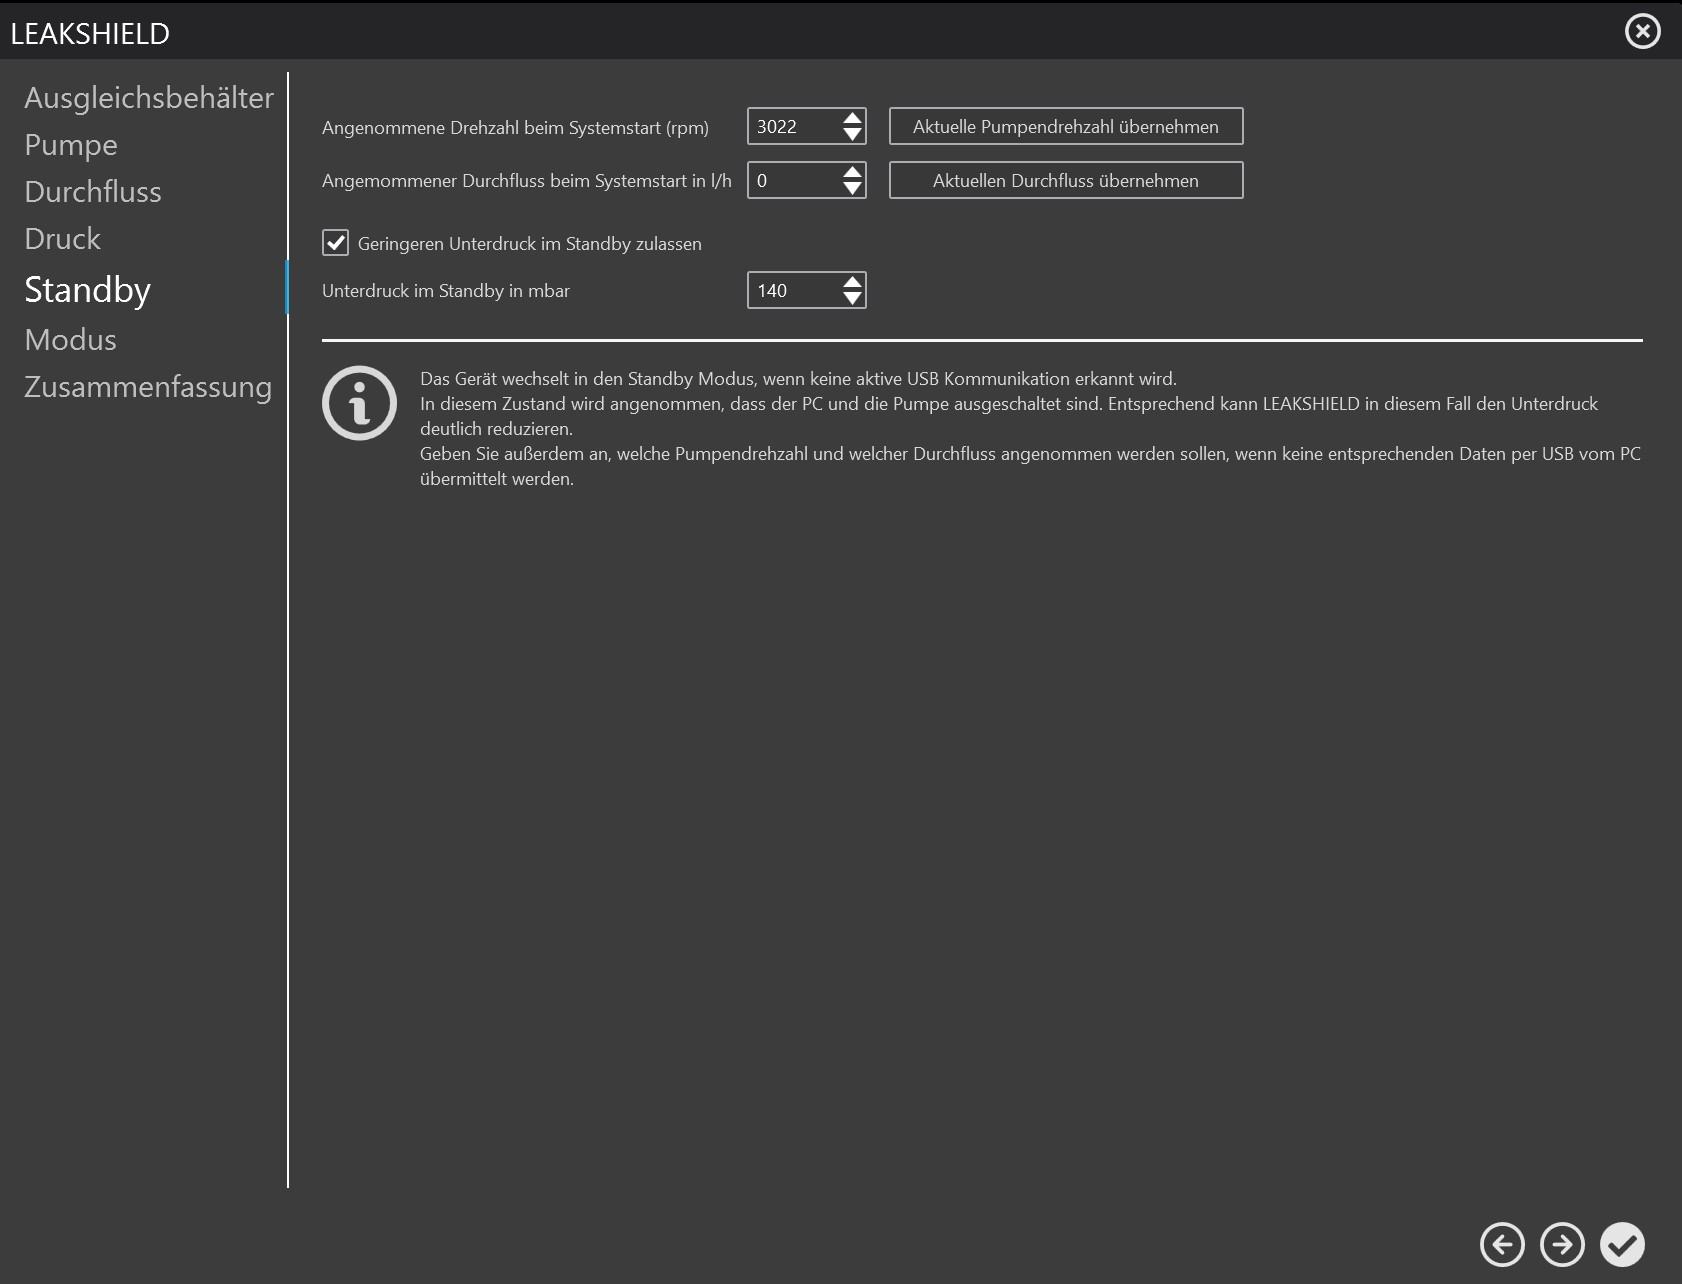Switch to Durchfluss section
Image resolution: width=1682 pixels, height=1284 pixels.
coord(93,192)
